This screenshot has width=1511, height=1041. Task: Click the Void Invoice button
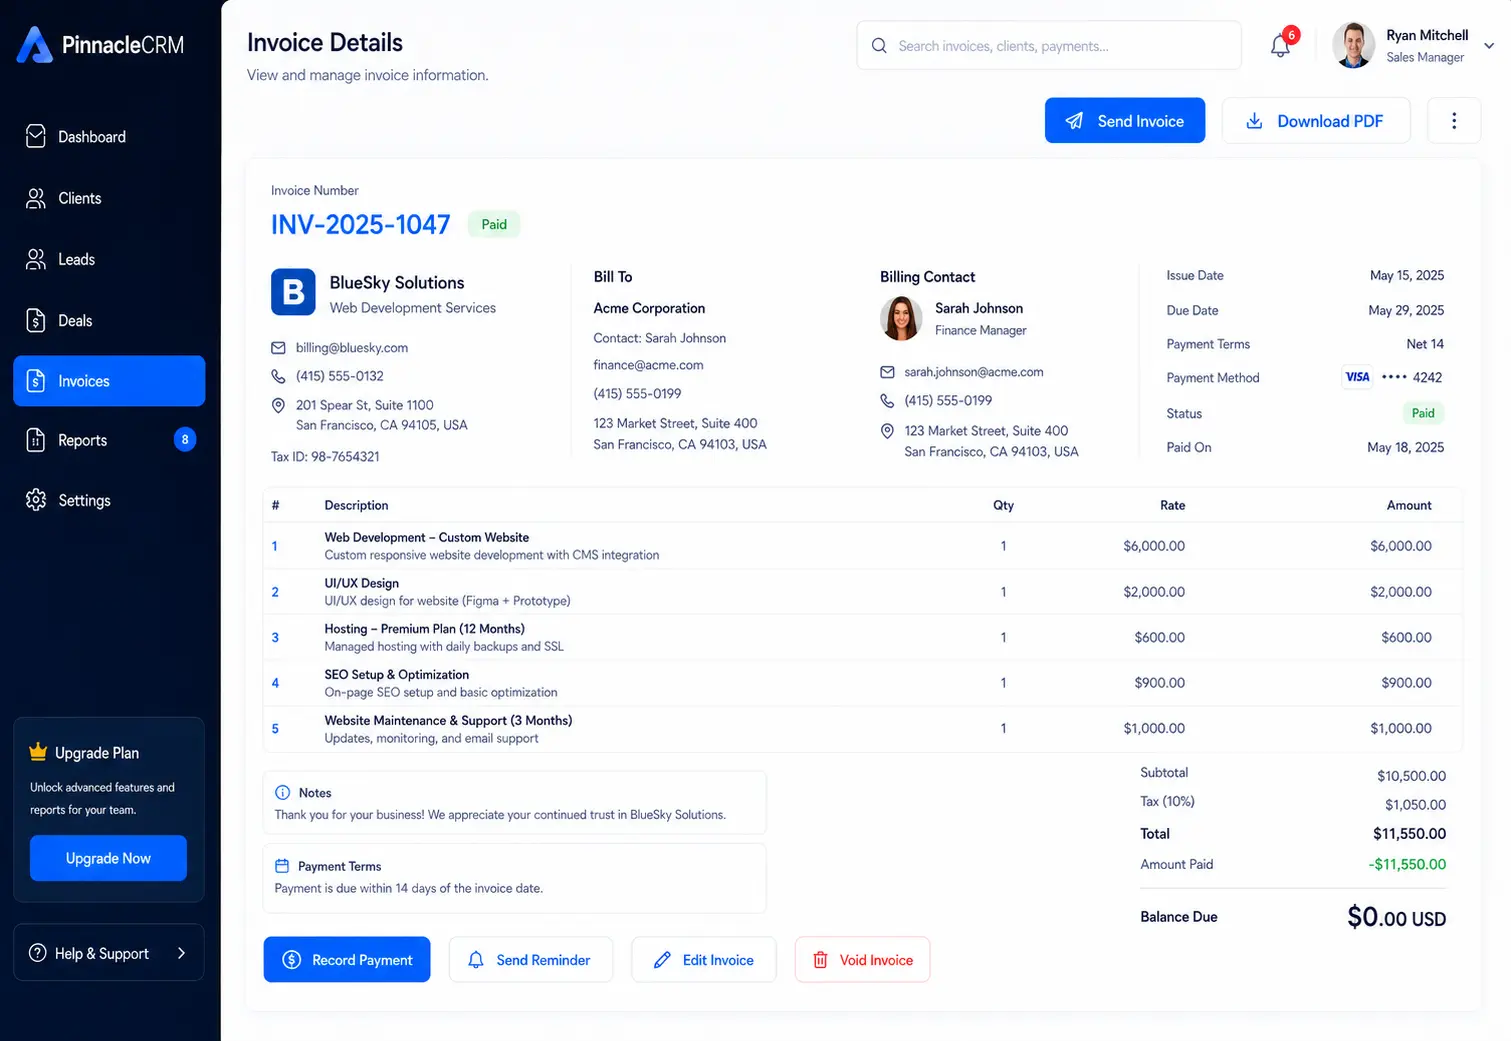point(863,960)
